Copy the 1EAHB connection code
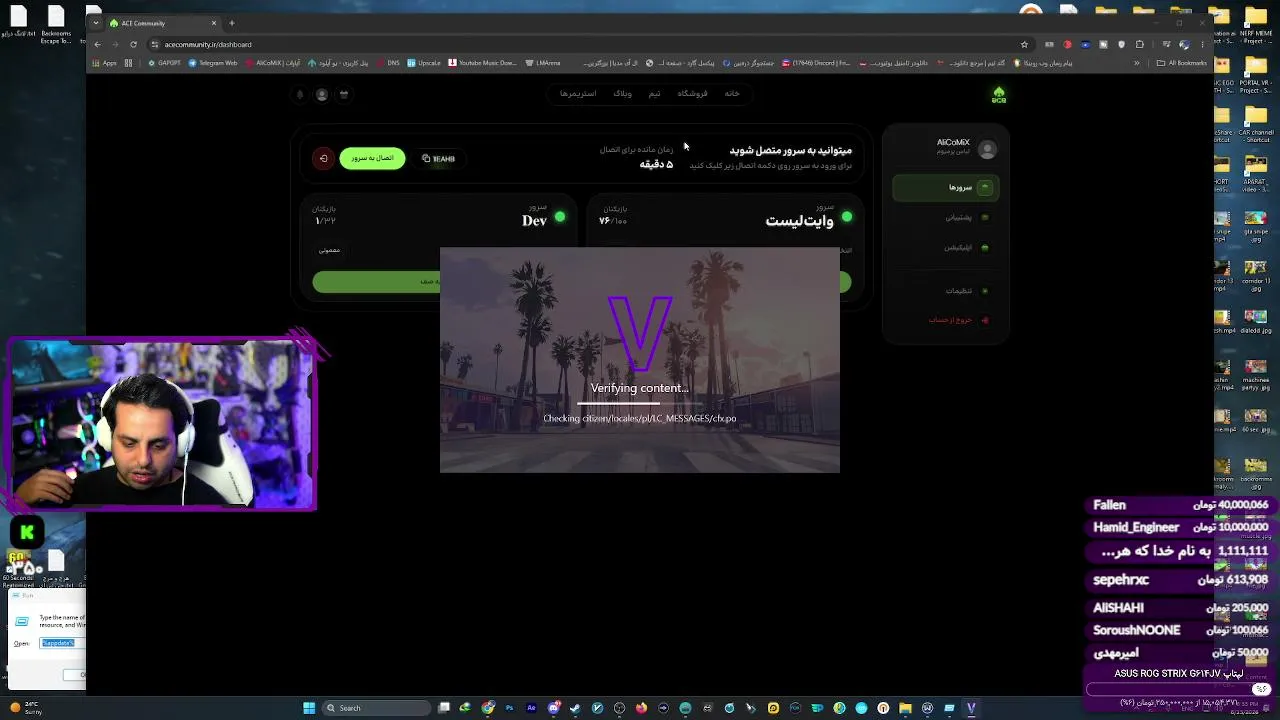Viewport: 1280px width, 720px height. tap(439, 158)
